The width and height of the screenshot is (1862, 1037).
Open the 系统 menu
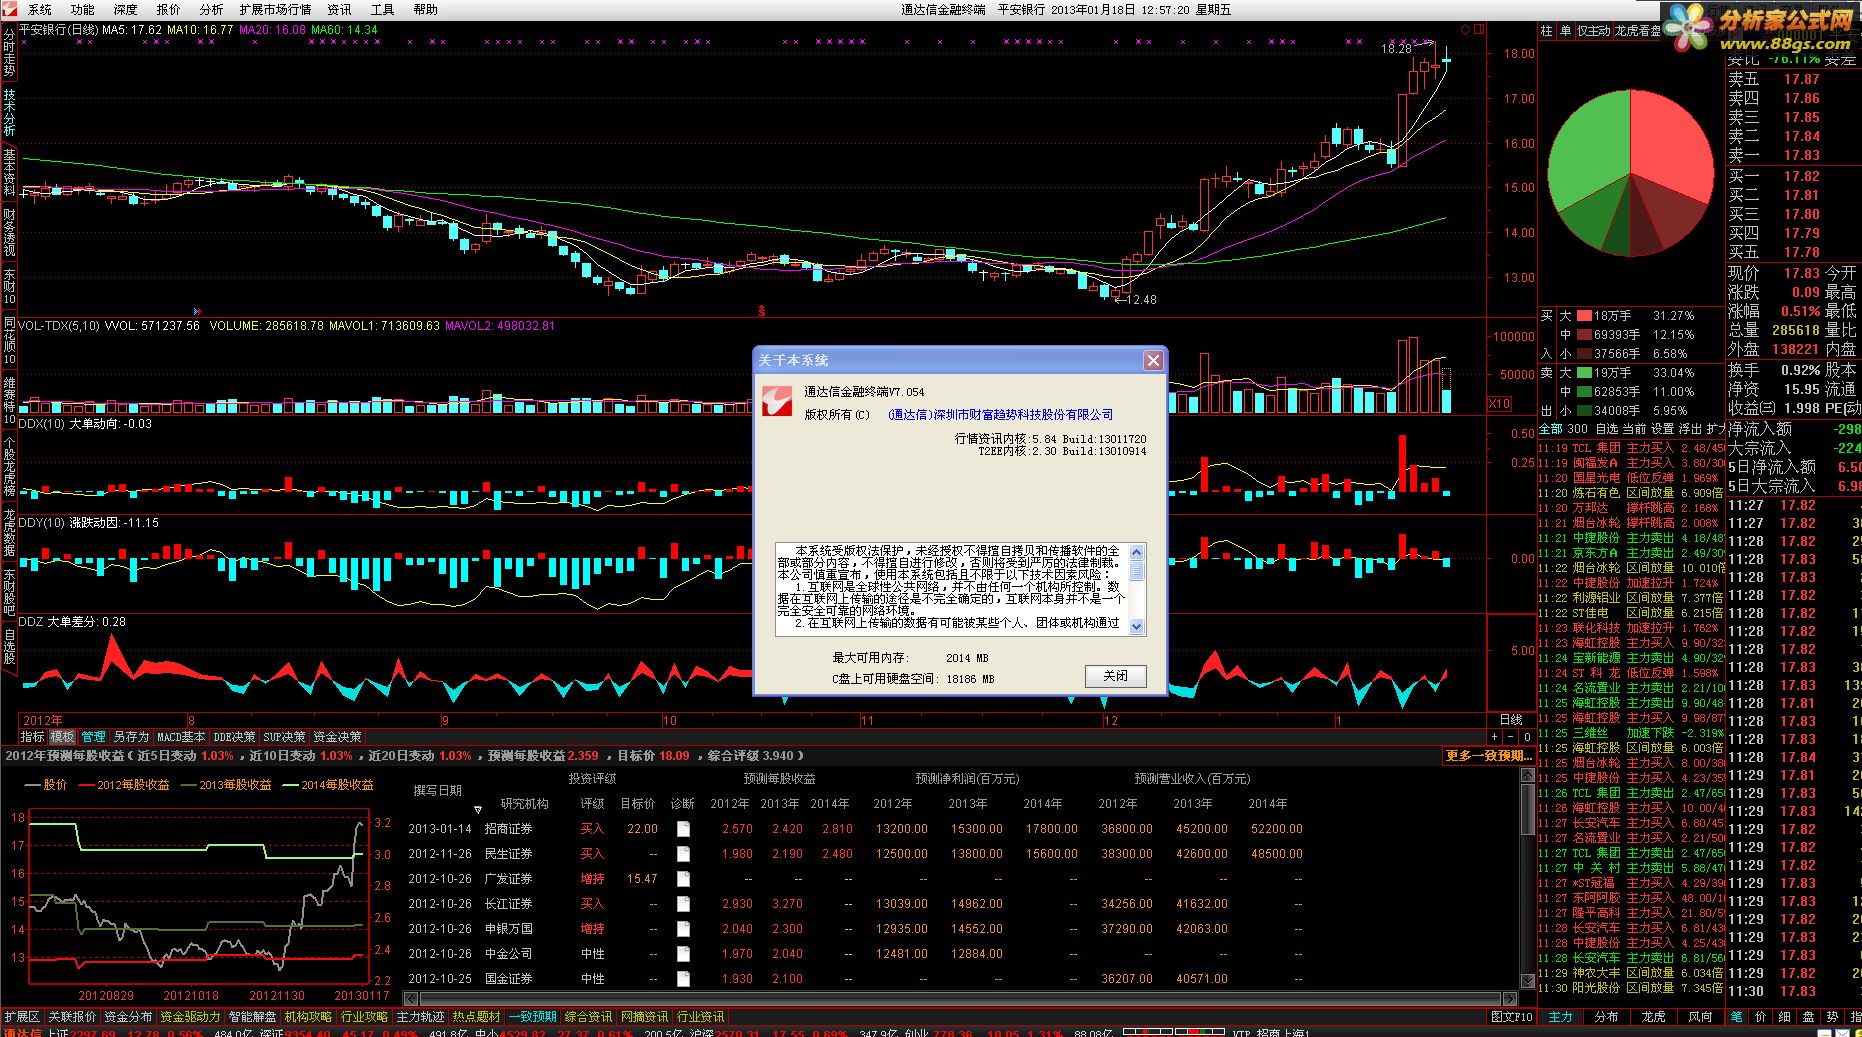coord(40,9)
